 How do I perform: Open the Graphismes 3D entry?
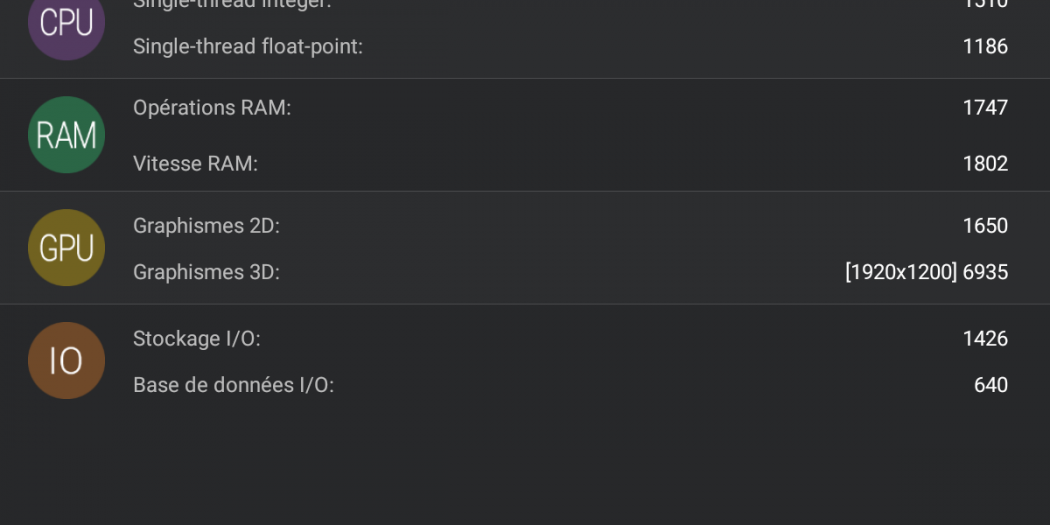click(206, 272)
